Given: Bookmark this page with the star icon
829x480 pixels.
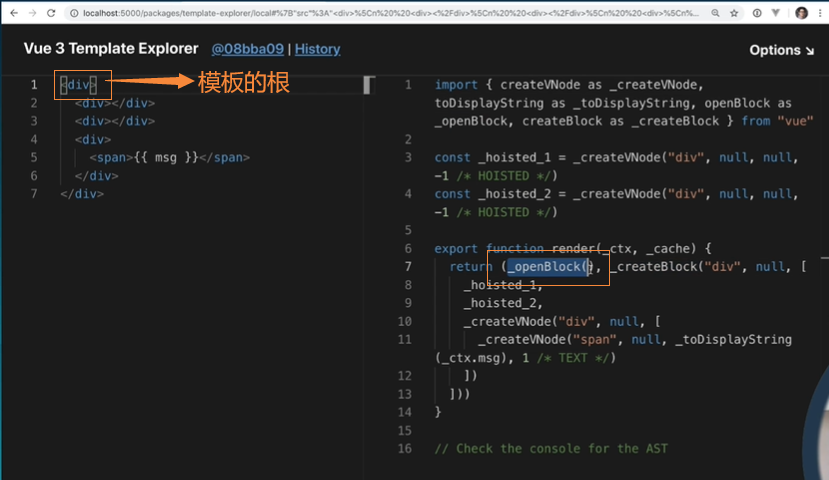Looking at the screenshot, I should tap(734, 13).
